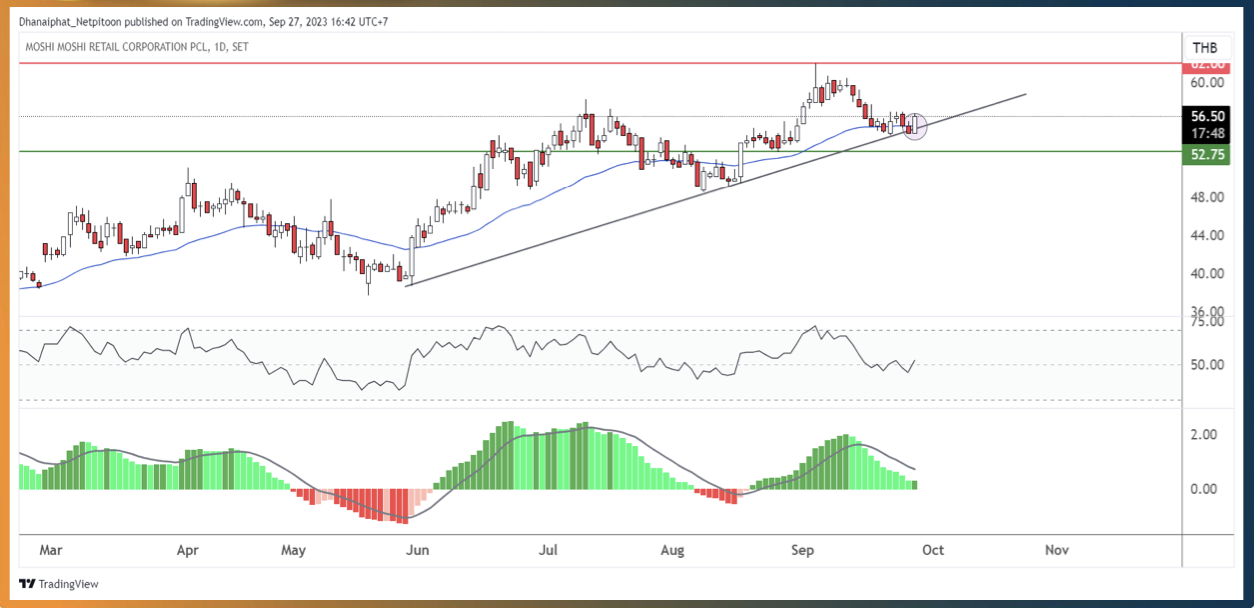
Task: Click the TradingView logo at the bottom
Action: click(59, 584)
